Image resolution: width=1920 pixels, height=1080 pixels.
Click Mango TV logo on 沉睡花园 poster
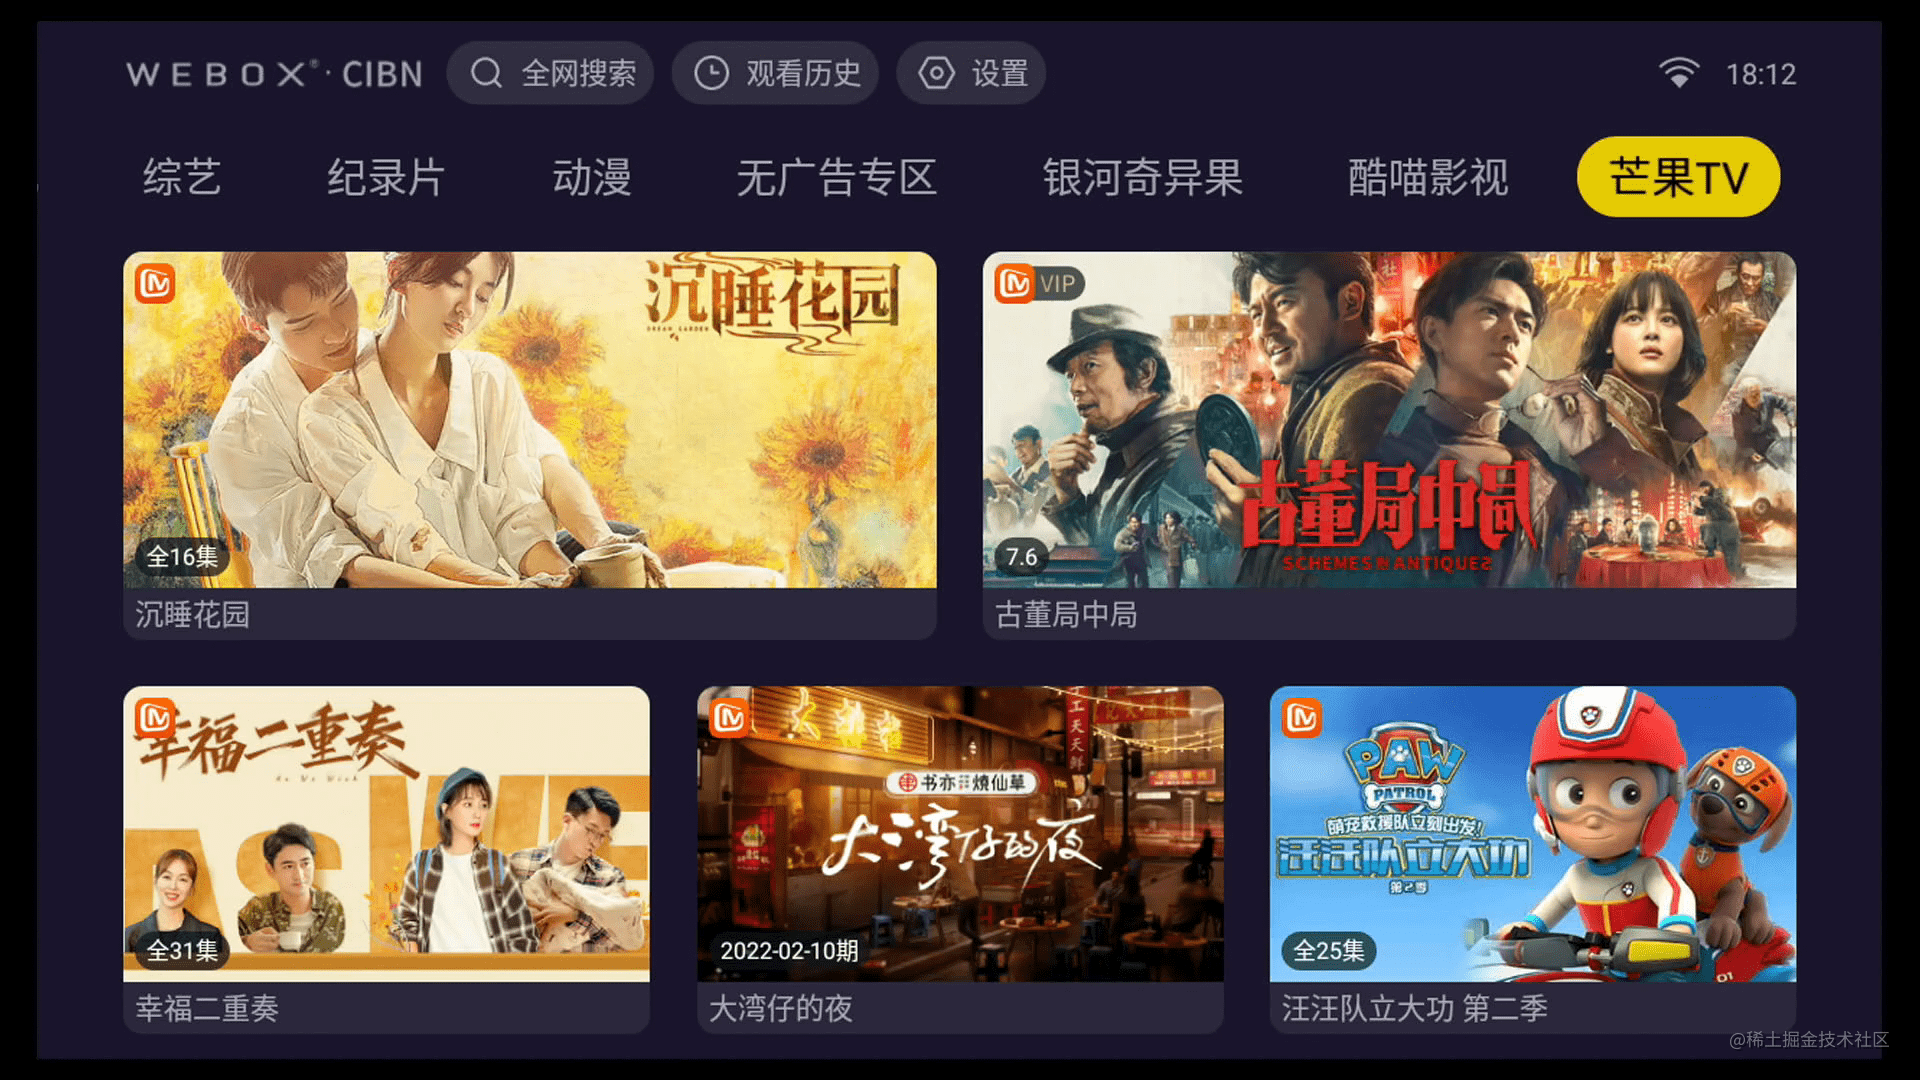click(155, 284)
